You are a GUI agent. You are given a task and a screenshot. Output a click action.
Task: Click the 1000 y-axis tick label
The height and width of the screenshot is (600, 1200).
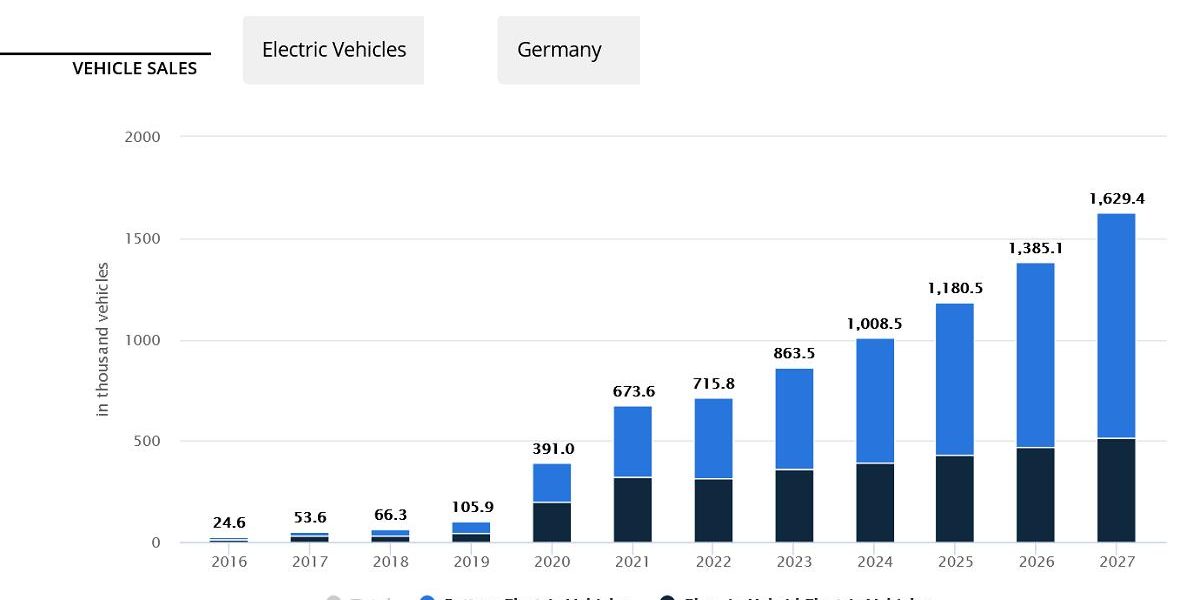click(142, 340)
